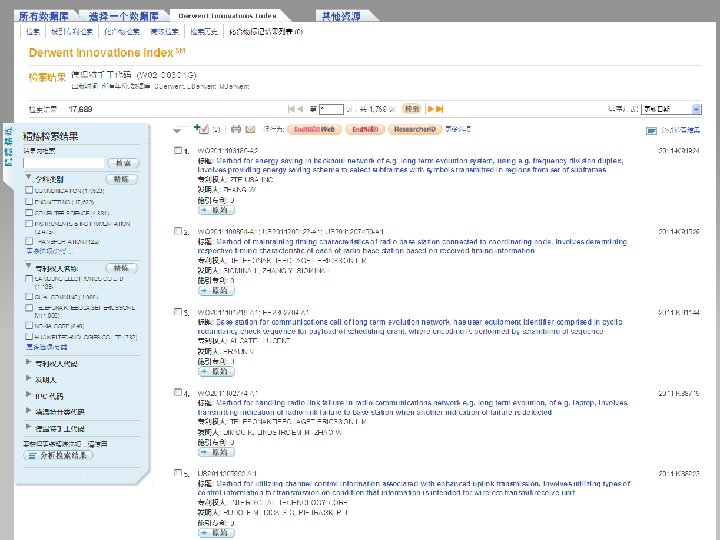Check the ENGINEERING subject area box
This screenshot has height=540, width=720.
(x=29, y=201)
